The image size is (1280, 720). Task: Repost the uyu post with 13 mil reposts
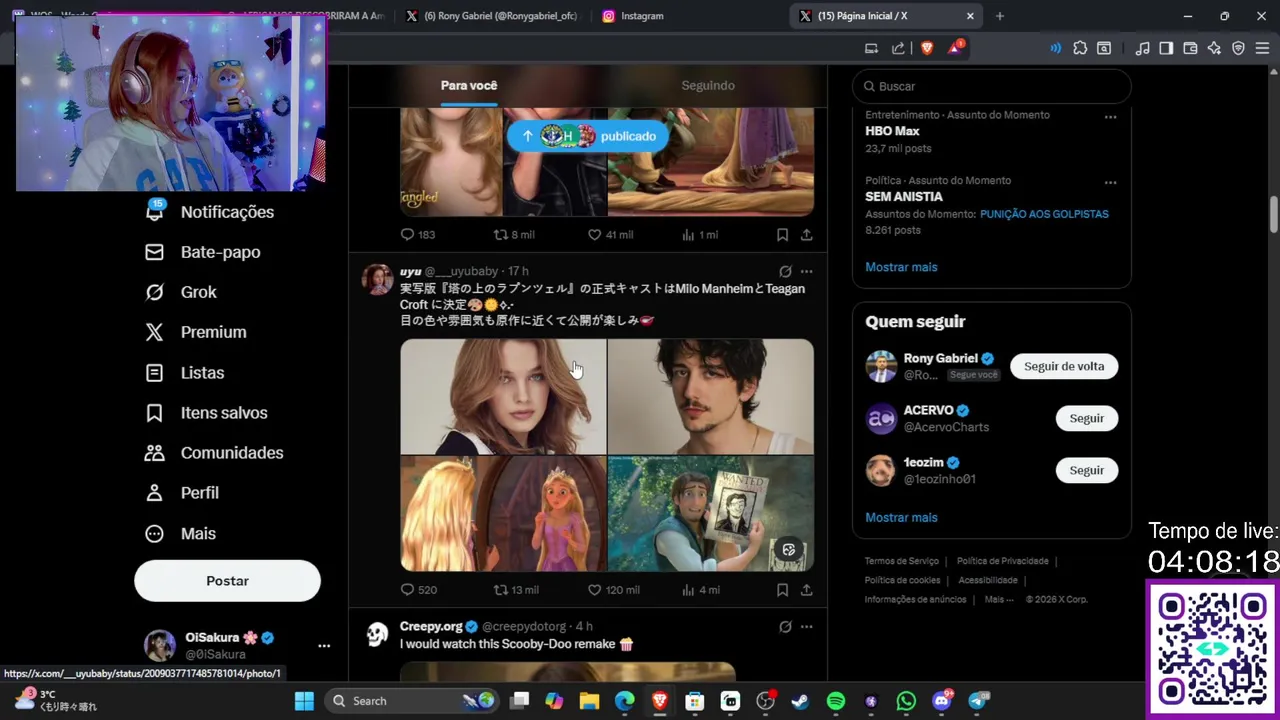pyautogui.click(x=517, y=590)
